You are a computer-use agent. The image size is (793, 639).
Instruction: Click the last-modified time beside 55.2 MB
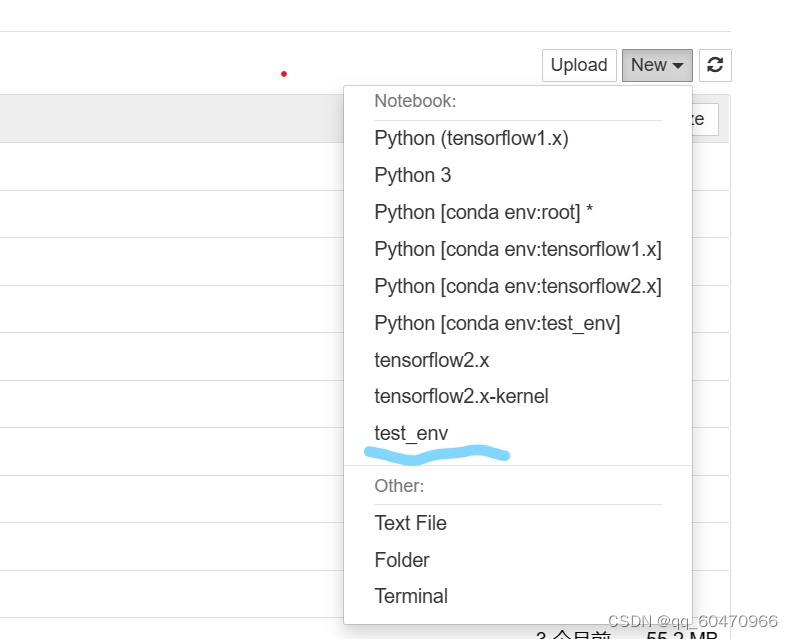coord(573,634)
